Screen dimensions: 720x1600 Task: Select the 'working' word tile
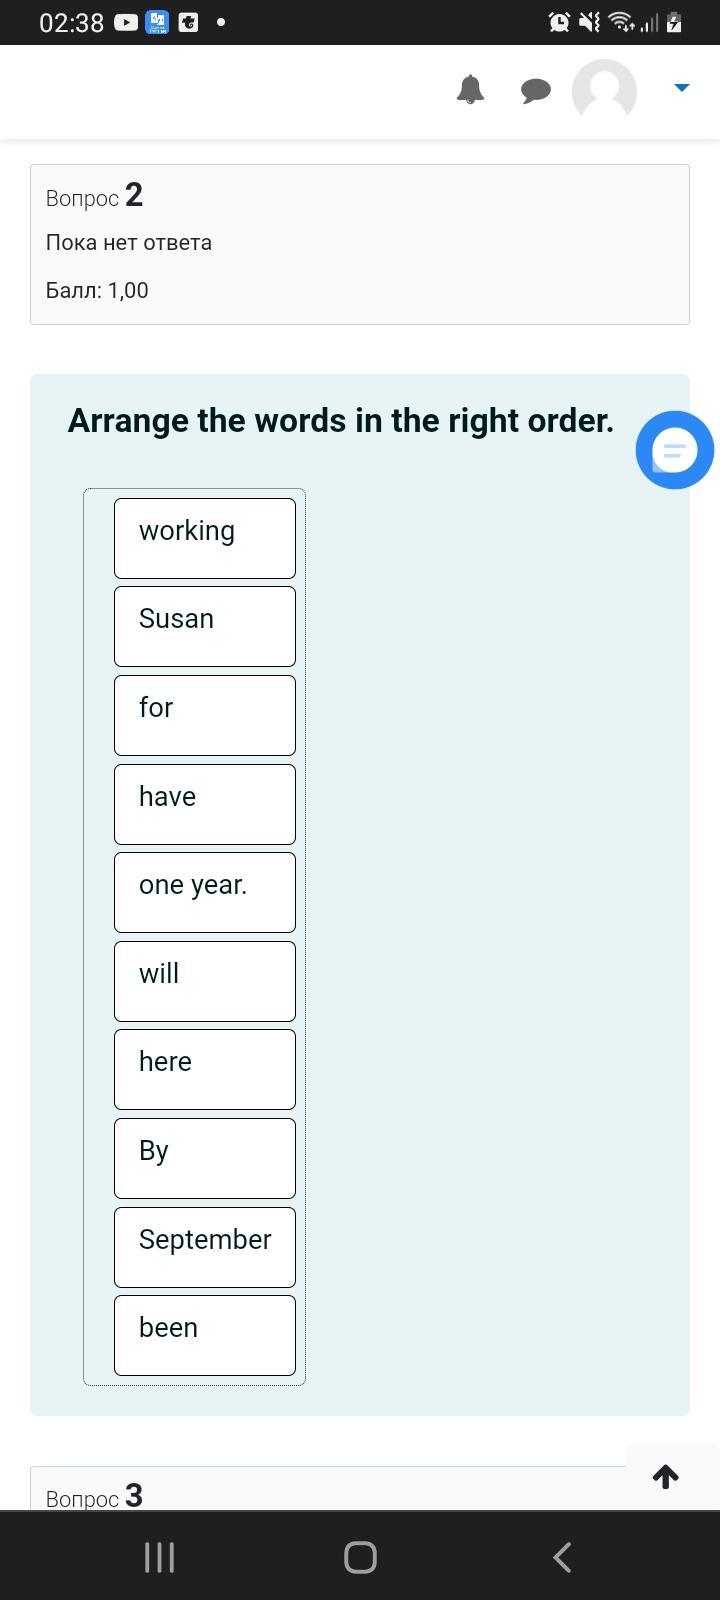205,538
